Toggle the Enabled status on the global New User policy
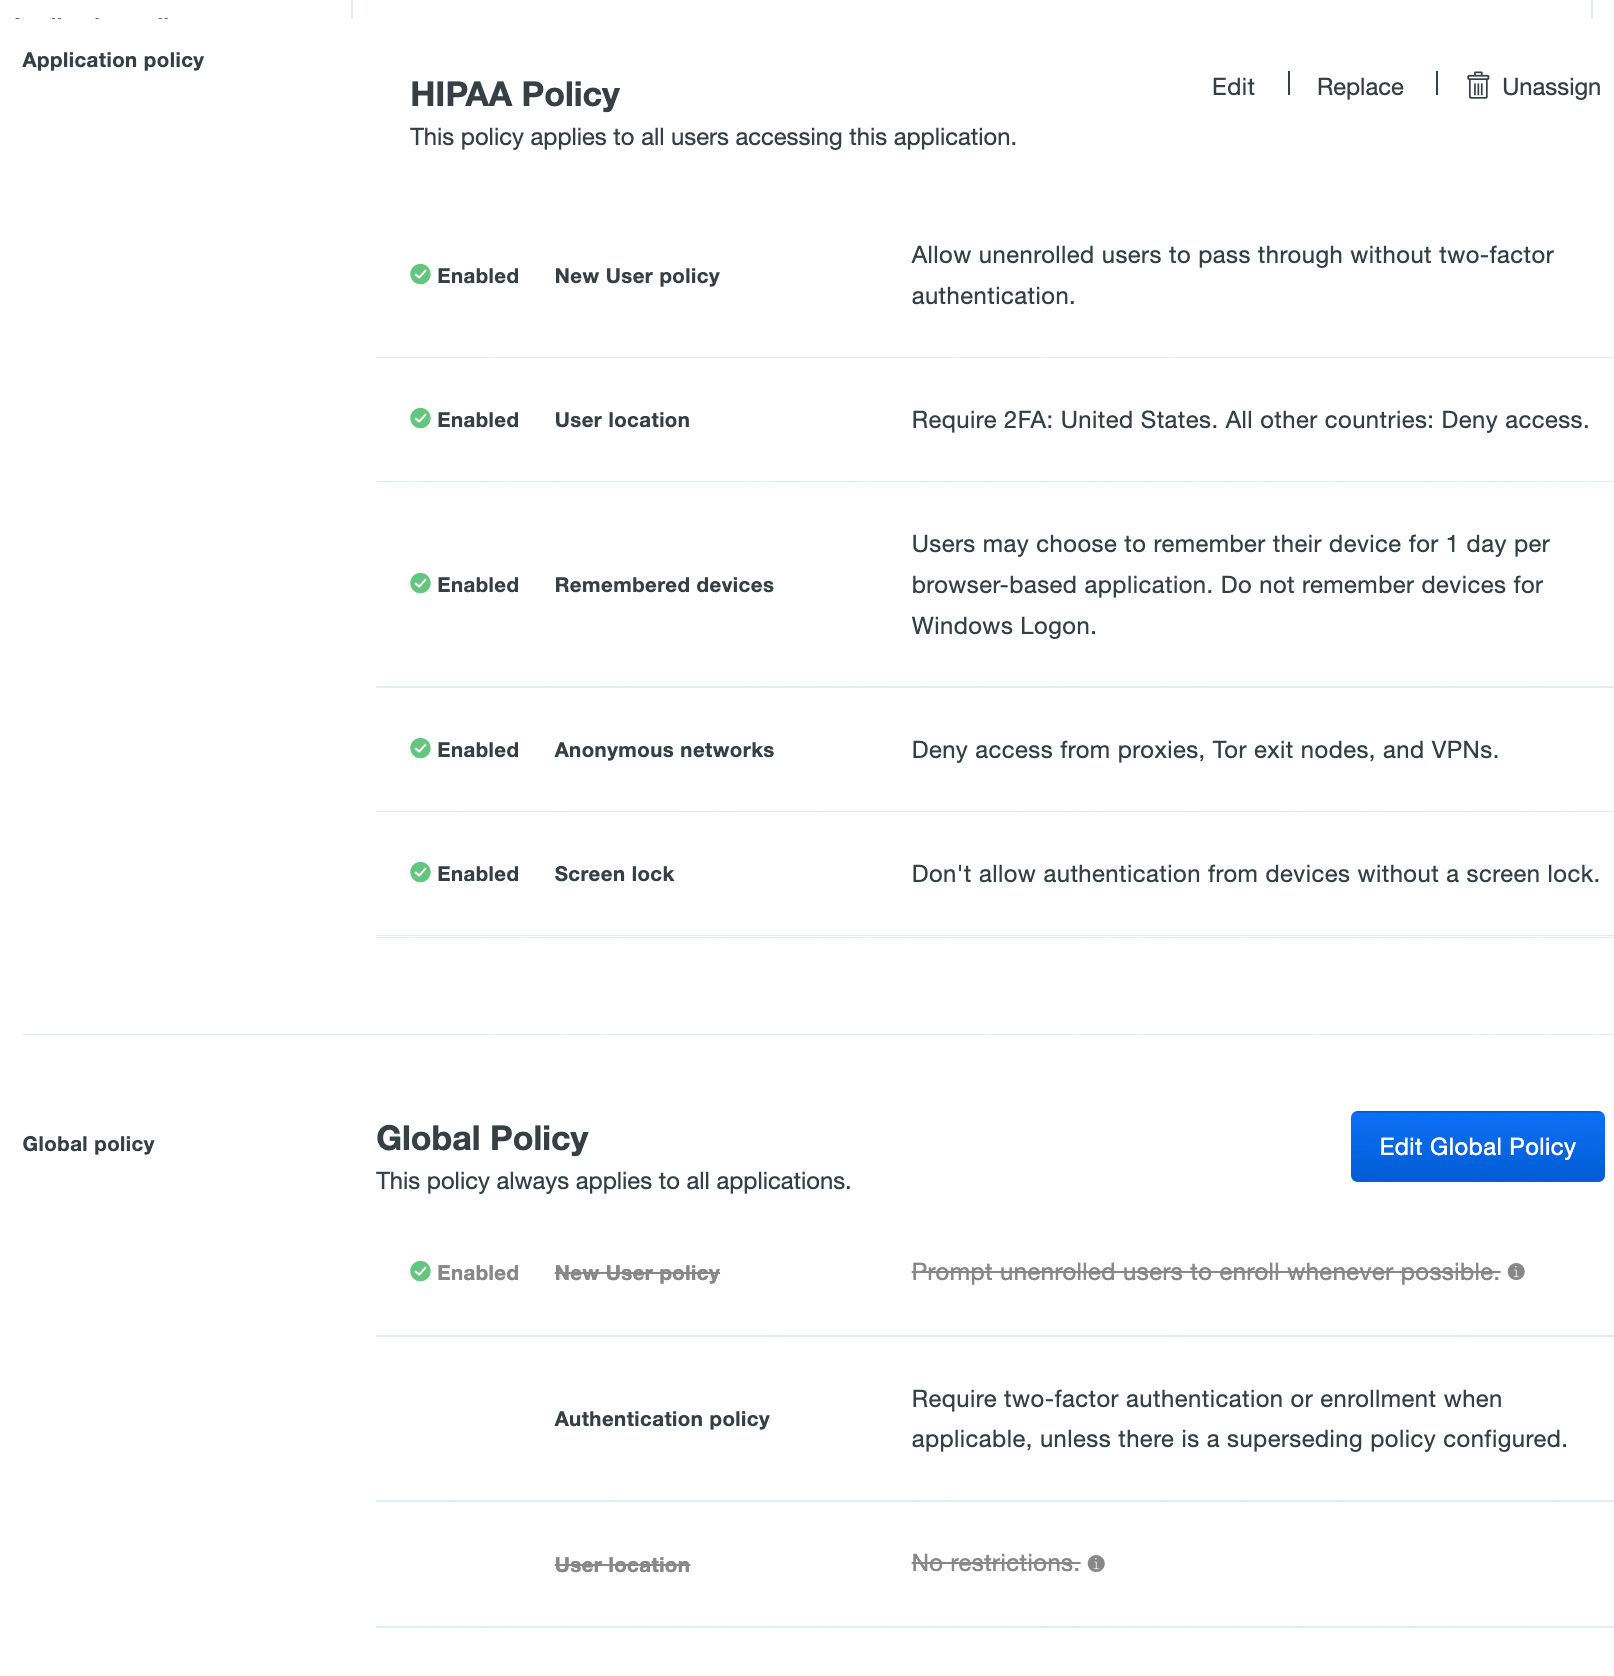Viewport: 1614px width, 1676px height. [x=421, y=1272]
